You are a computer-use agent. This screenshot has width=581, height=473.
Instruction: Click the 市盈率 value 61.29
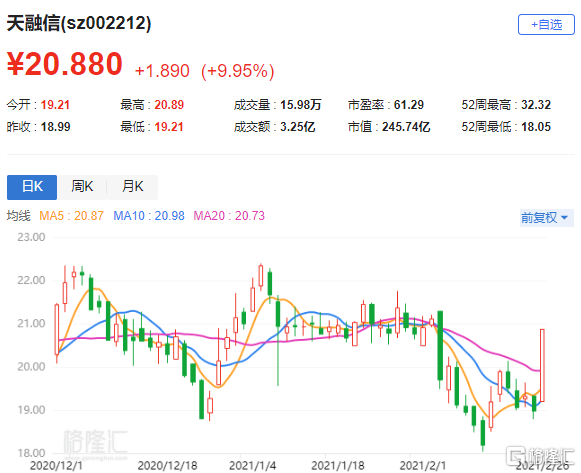click(409, 105)
